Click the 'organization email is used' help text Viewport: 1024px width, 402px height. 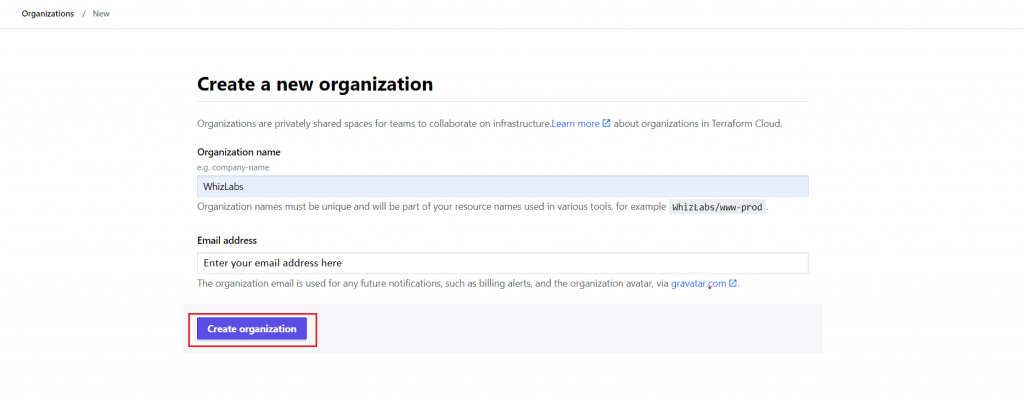click(430, 284)
